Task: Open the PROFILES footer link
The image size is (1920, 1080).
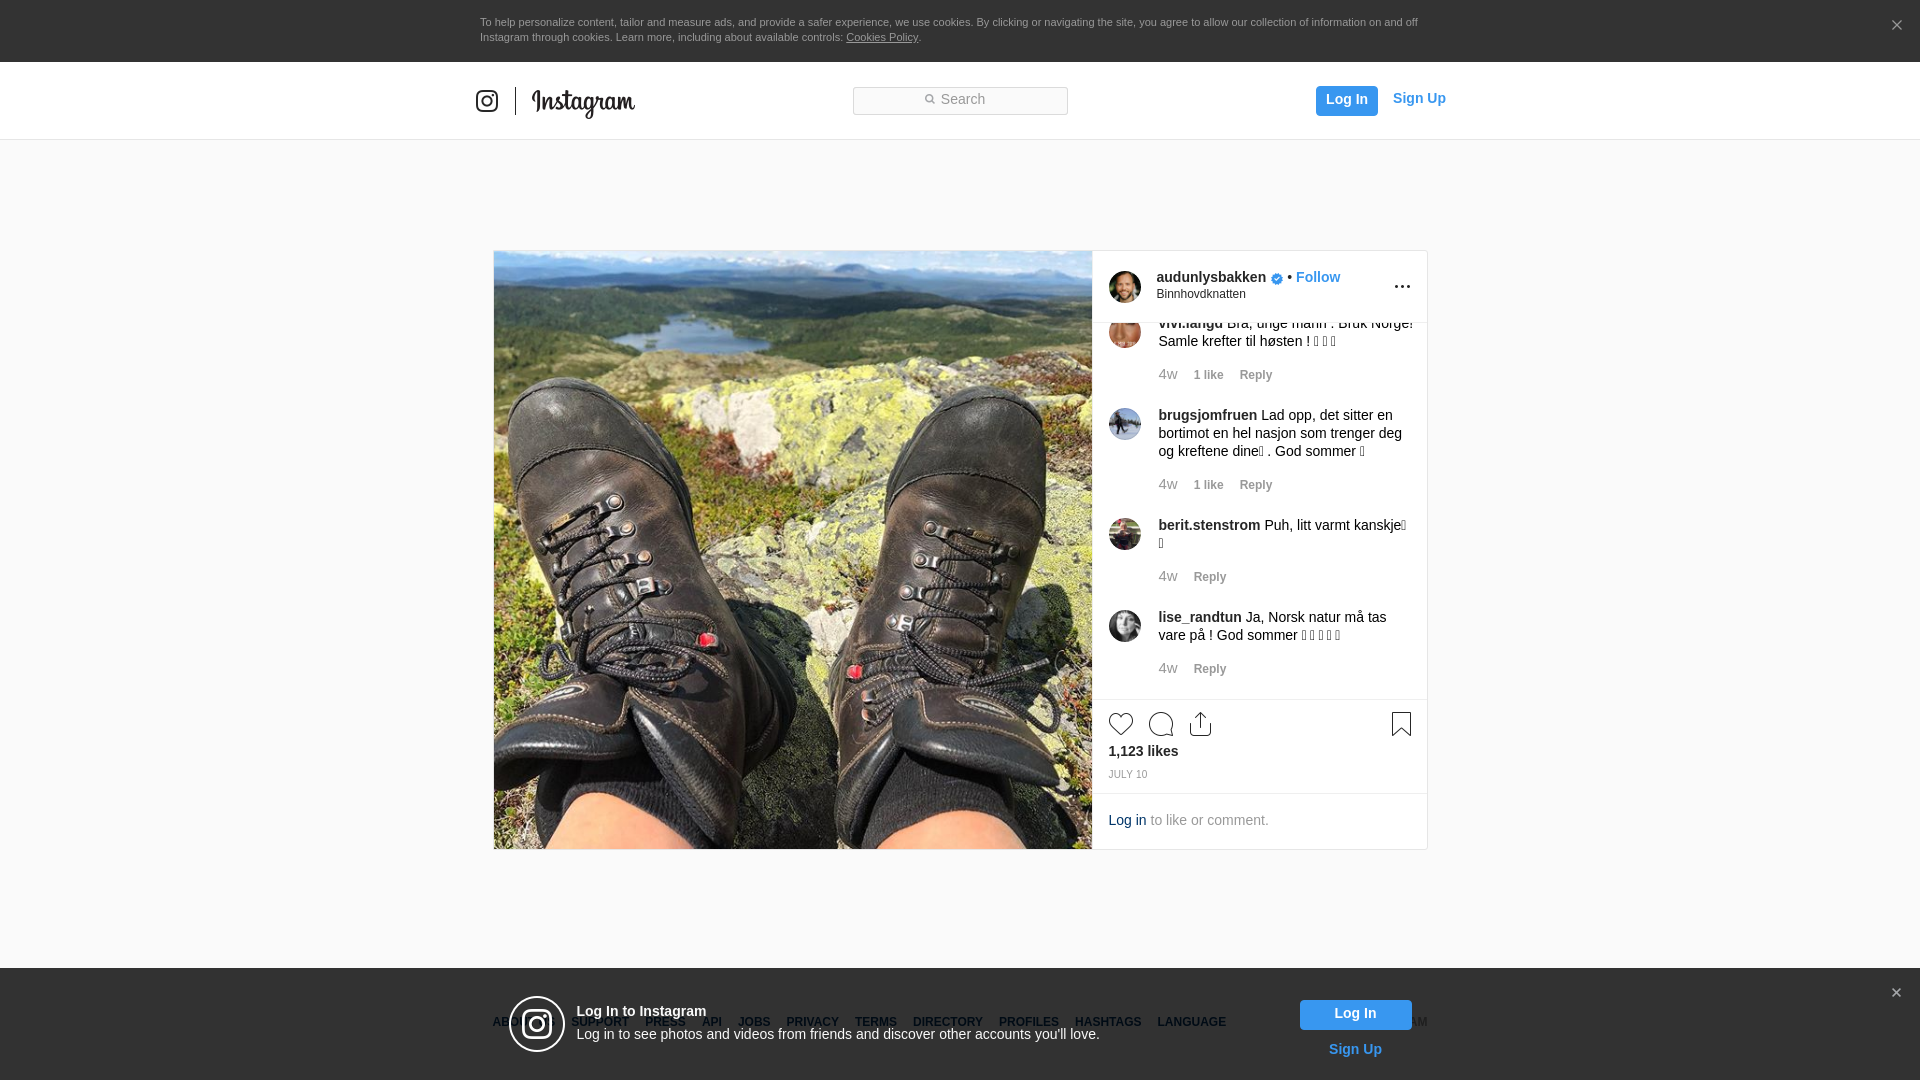Action: 1029,1022
